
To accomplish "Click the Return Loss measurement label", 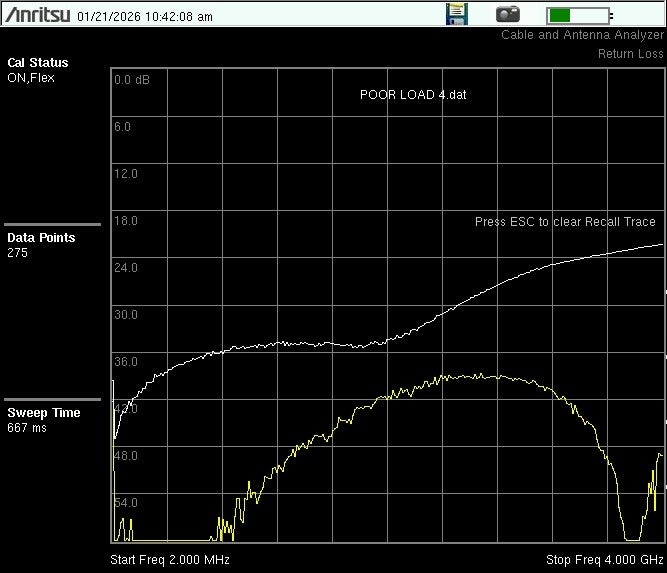I will click(x=630, y=54).
